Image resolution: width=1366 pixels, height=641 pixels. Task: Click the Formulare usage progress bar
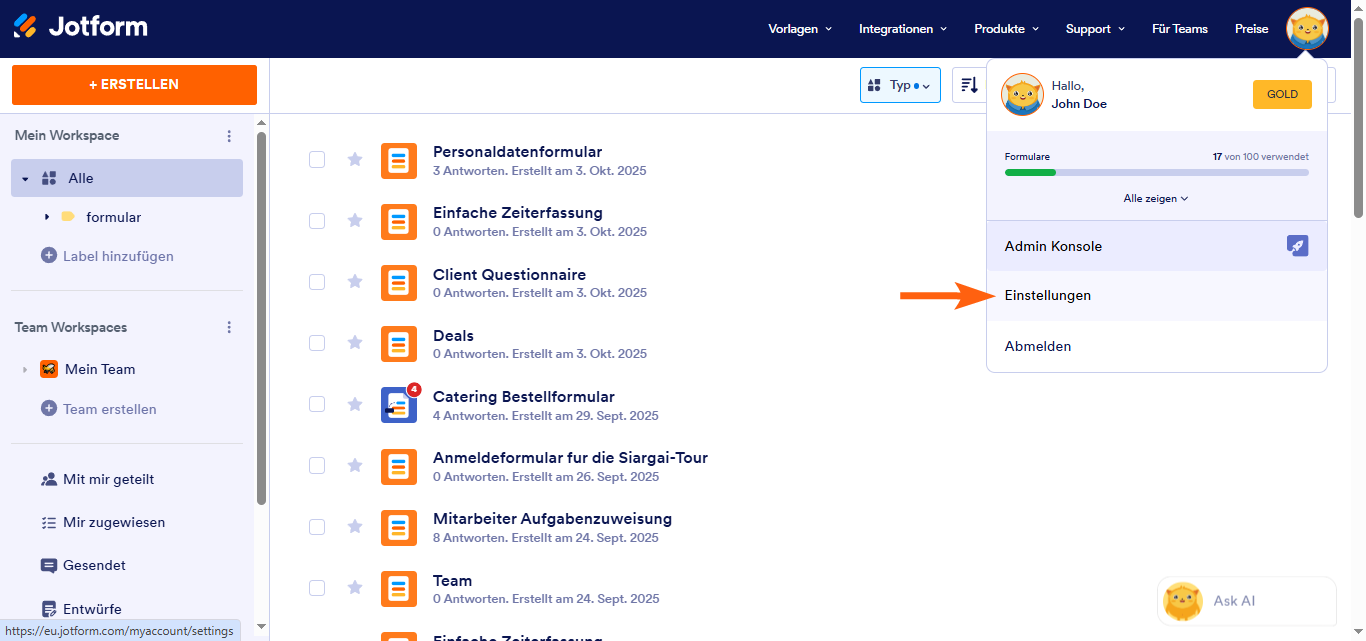1156,173
